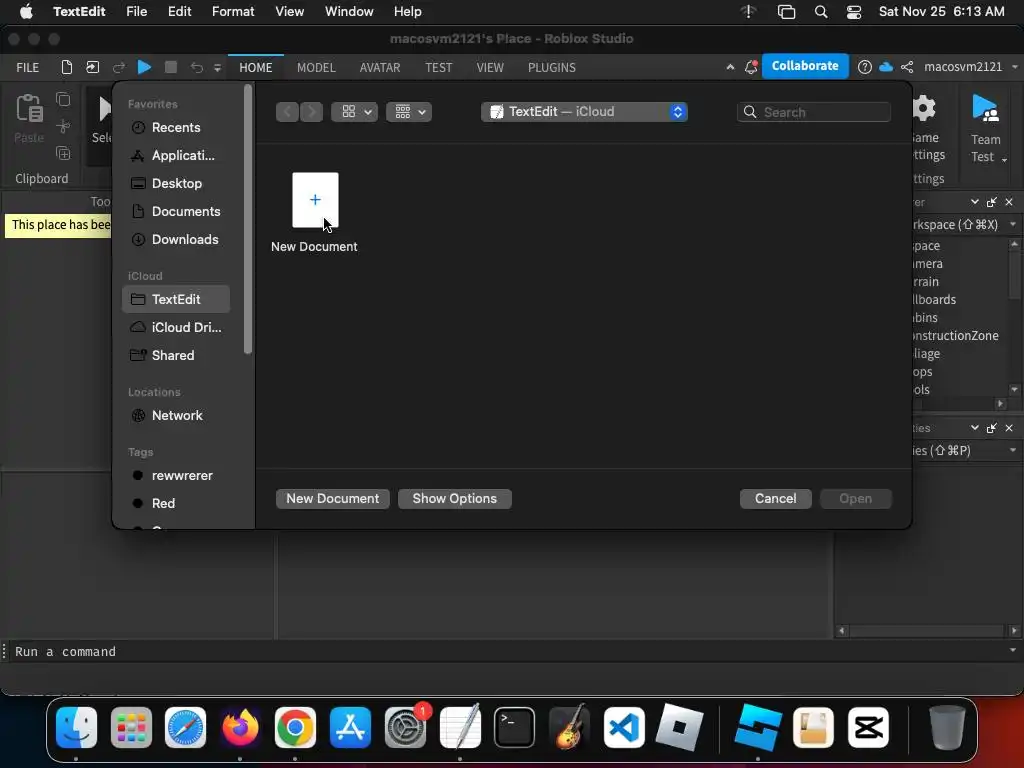Viewport: 1024px width, 768px height.
Task: Open Explorer panel options chevron
Action: pyautogui.click(x=974, y=202)
